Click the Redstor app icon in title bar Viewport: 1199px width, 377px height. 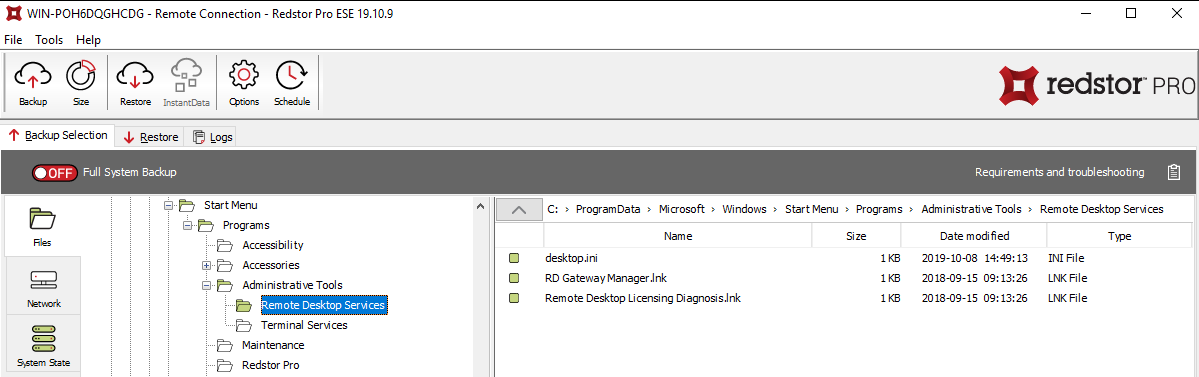[x=14, y=13]
